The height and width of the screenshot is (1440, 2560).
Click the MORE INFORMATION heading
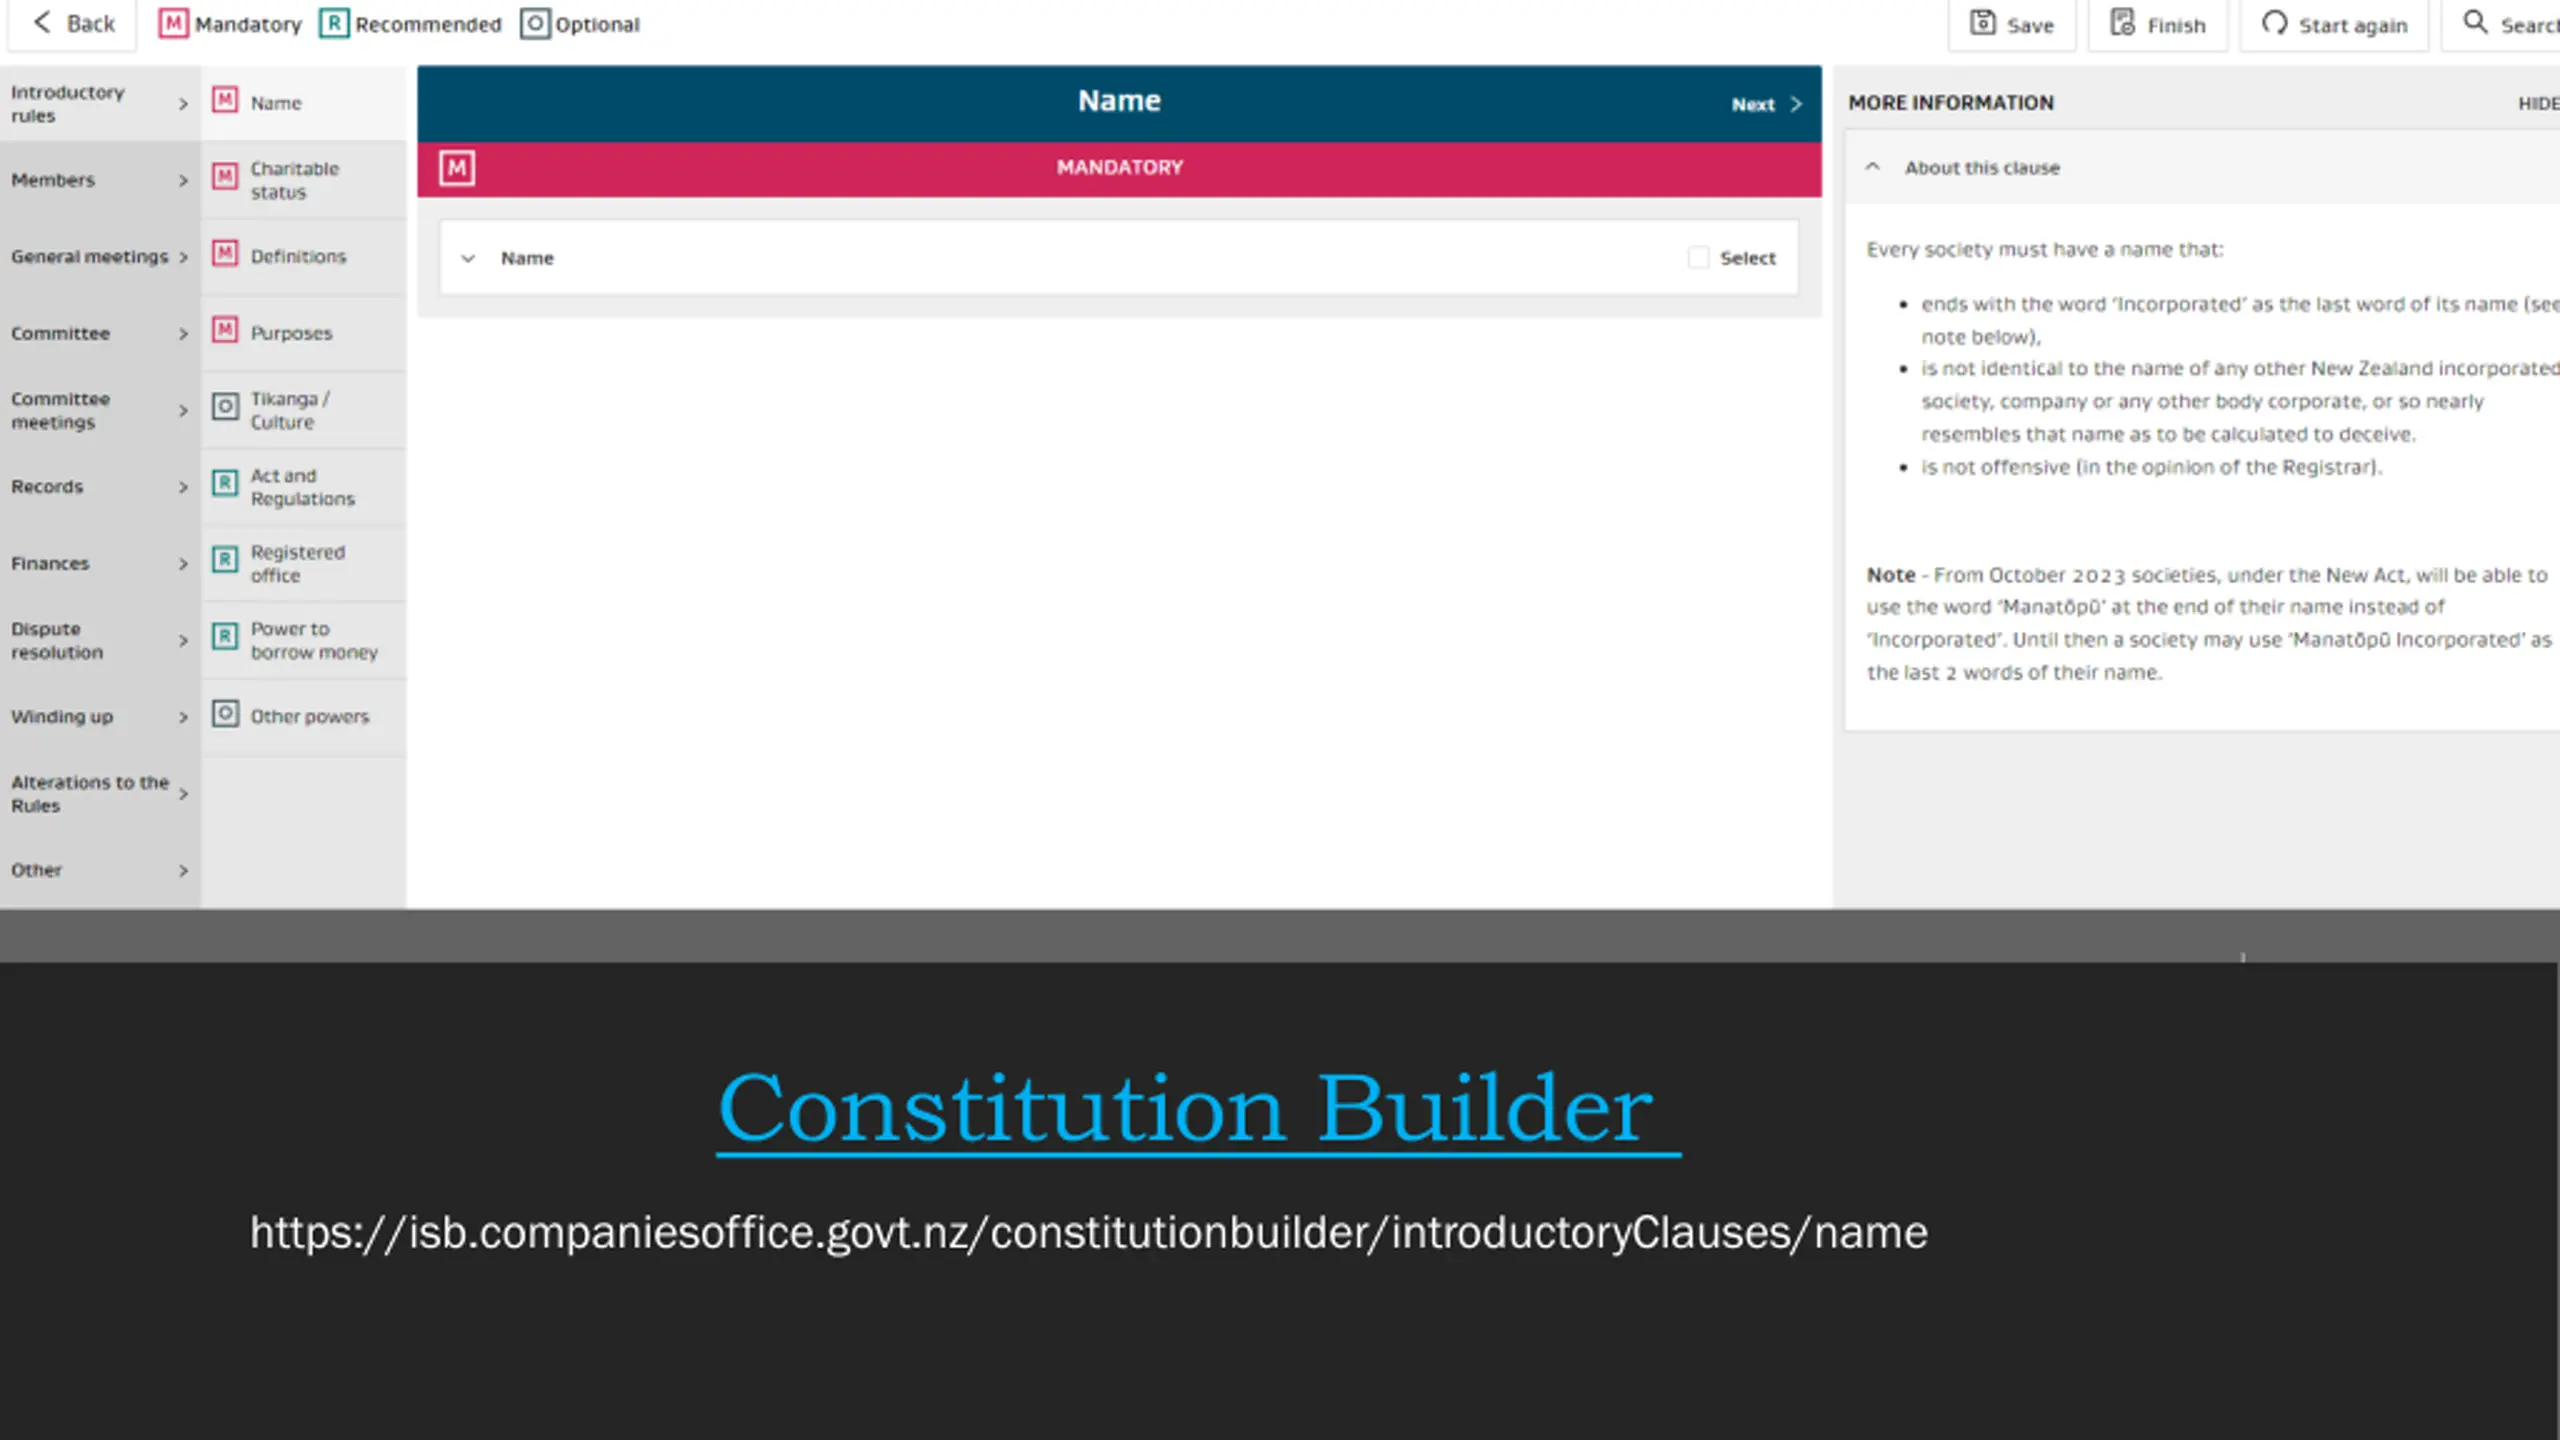tap(1950, 103)
